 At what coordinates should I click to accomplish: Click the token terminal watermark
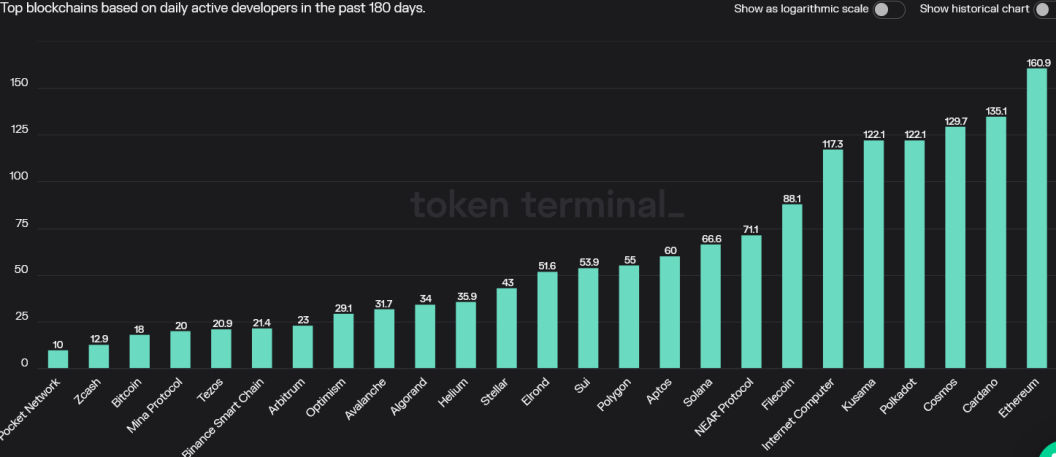[x=547, y=205]
